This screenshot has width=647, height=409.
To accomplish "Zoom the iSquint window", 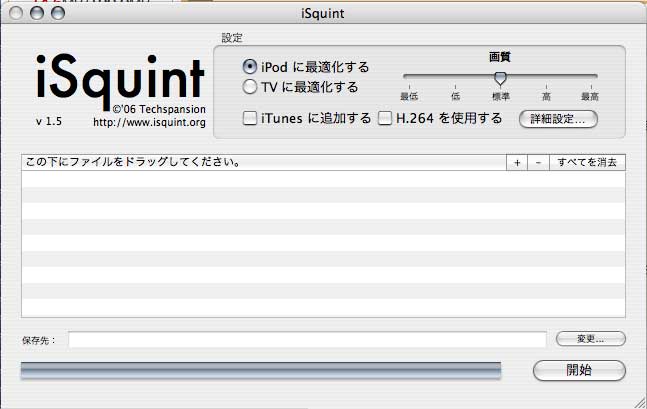I will [x=58, y=13].
